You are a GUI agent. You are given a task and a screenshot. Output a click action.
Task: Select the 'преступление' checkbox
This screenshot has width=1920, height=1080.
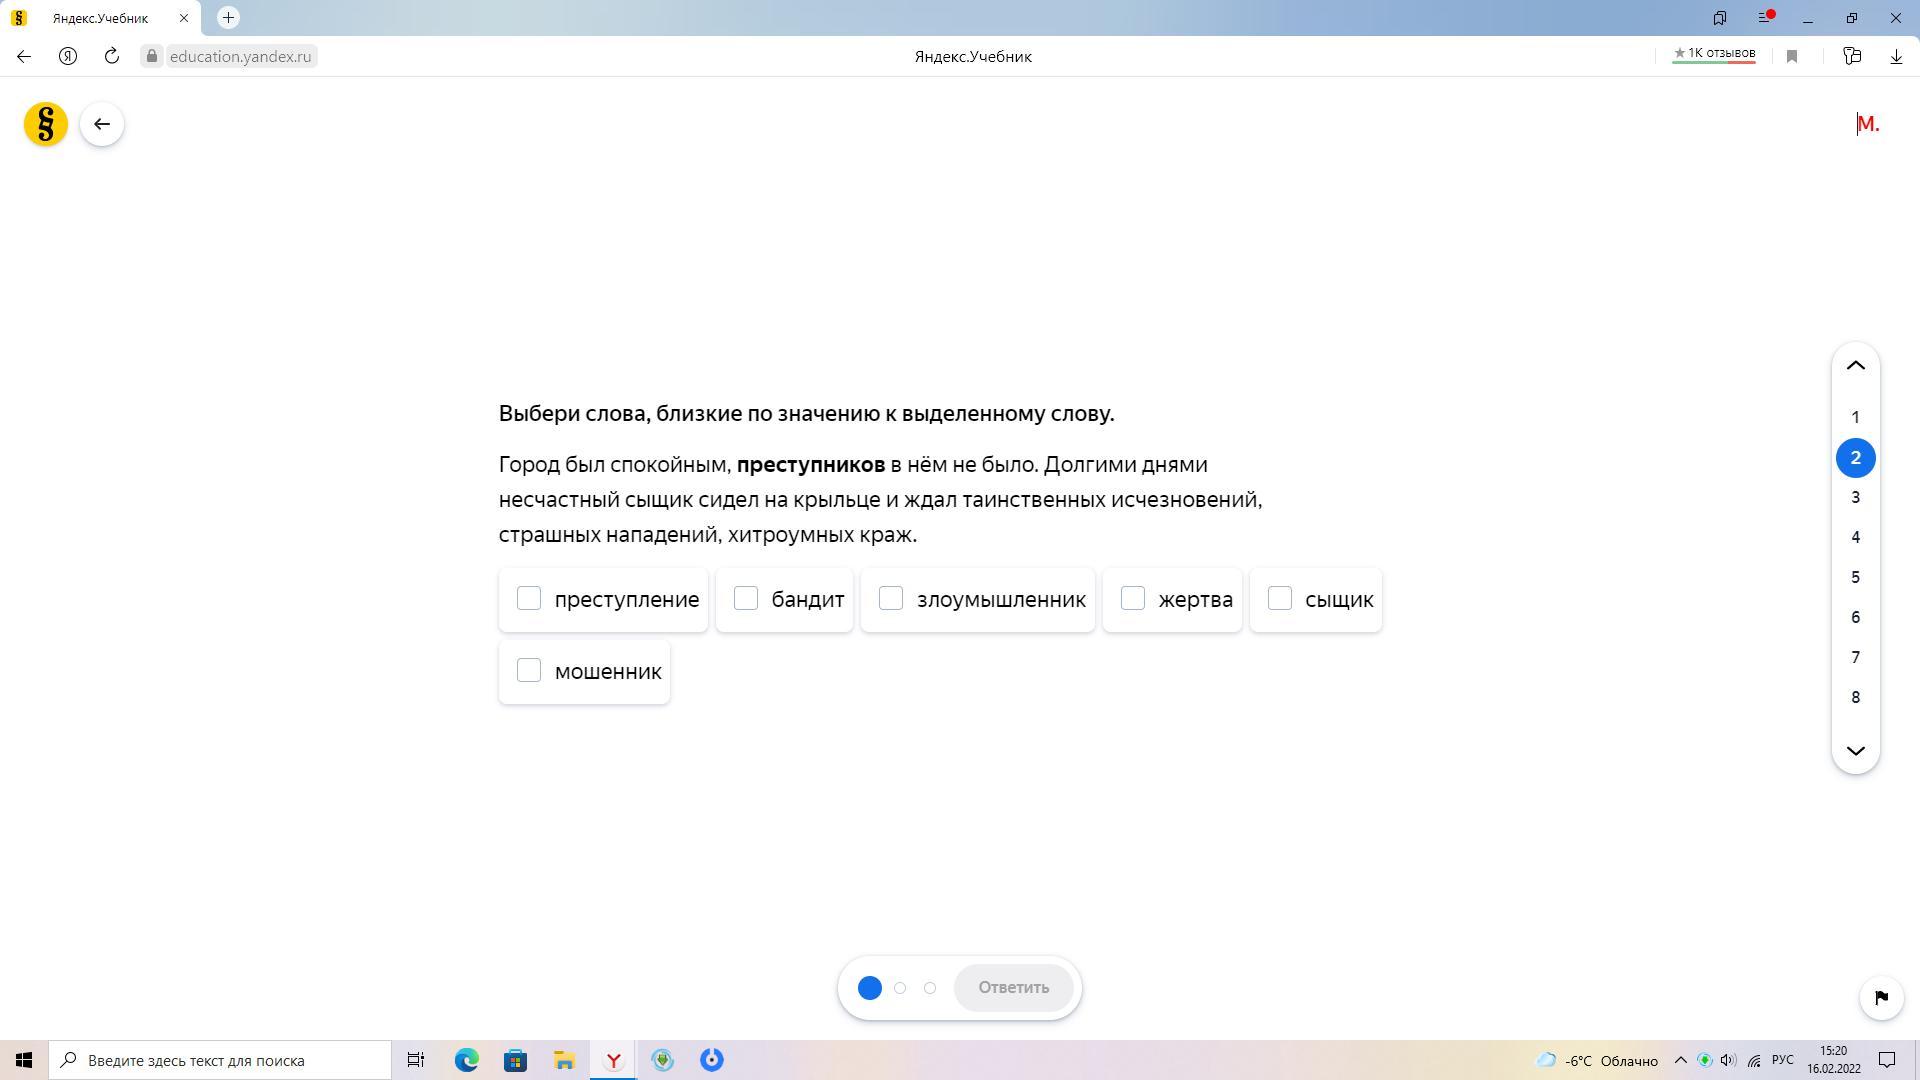click(529, 598)
